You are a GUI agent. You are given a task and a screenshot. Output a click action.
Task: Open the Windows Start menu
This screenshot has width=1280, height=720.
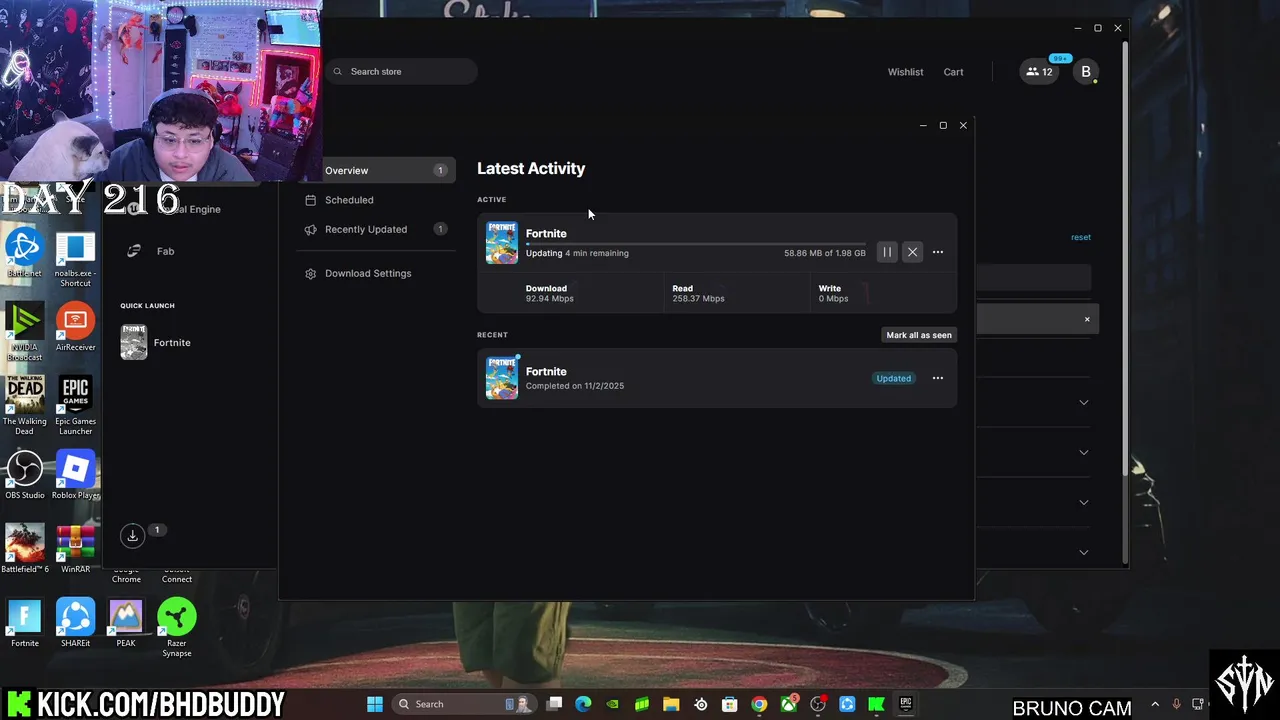pos(375,704)
